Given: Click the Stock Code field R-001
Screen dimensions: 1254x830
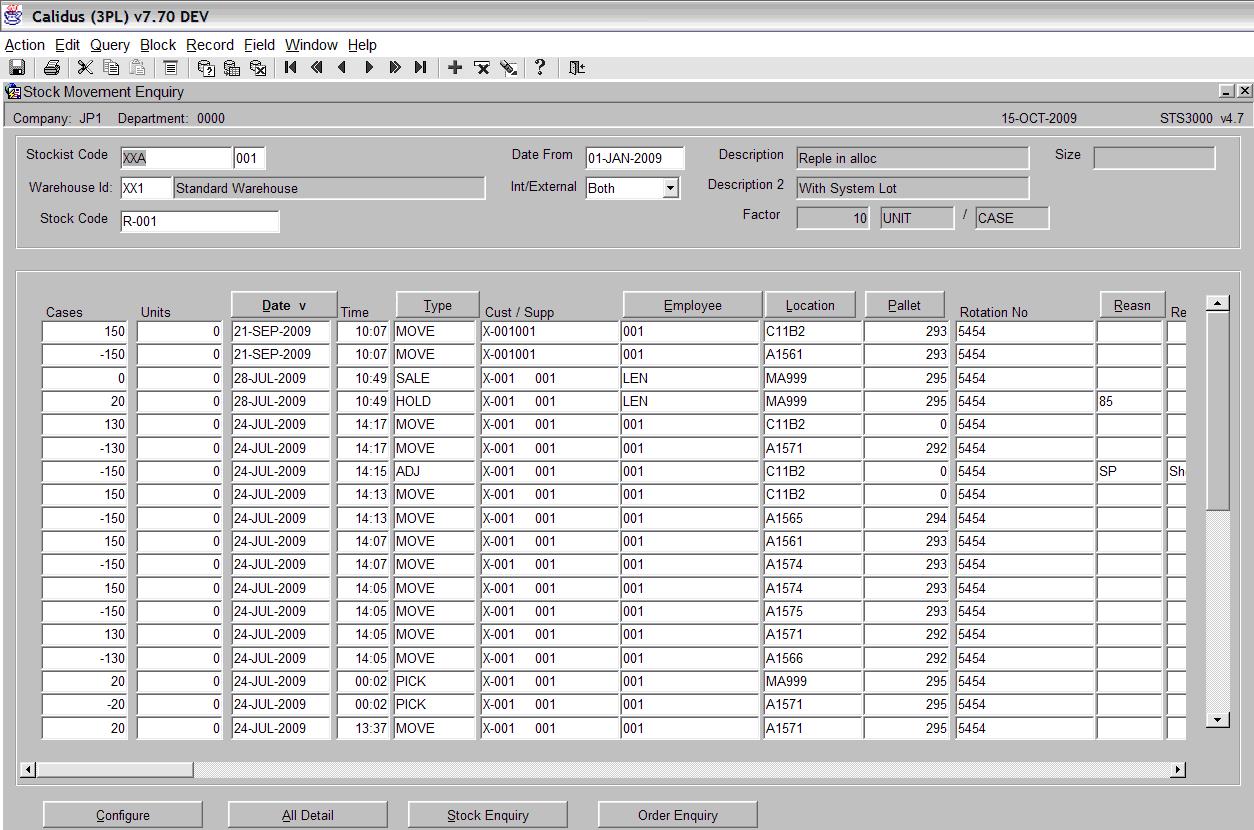Looking at the screenshot, I should coord(200,221).
